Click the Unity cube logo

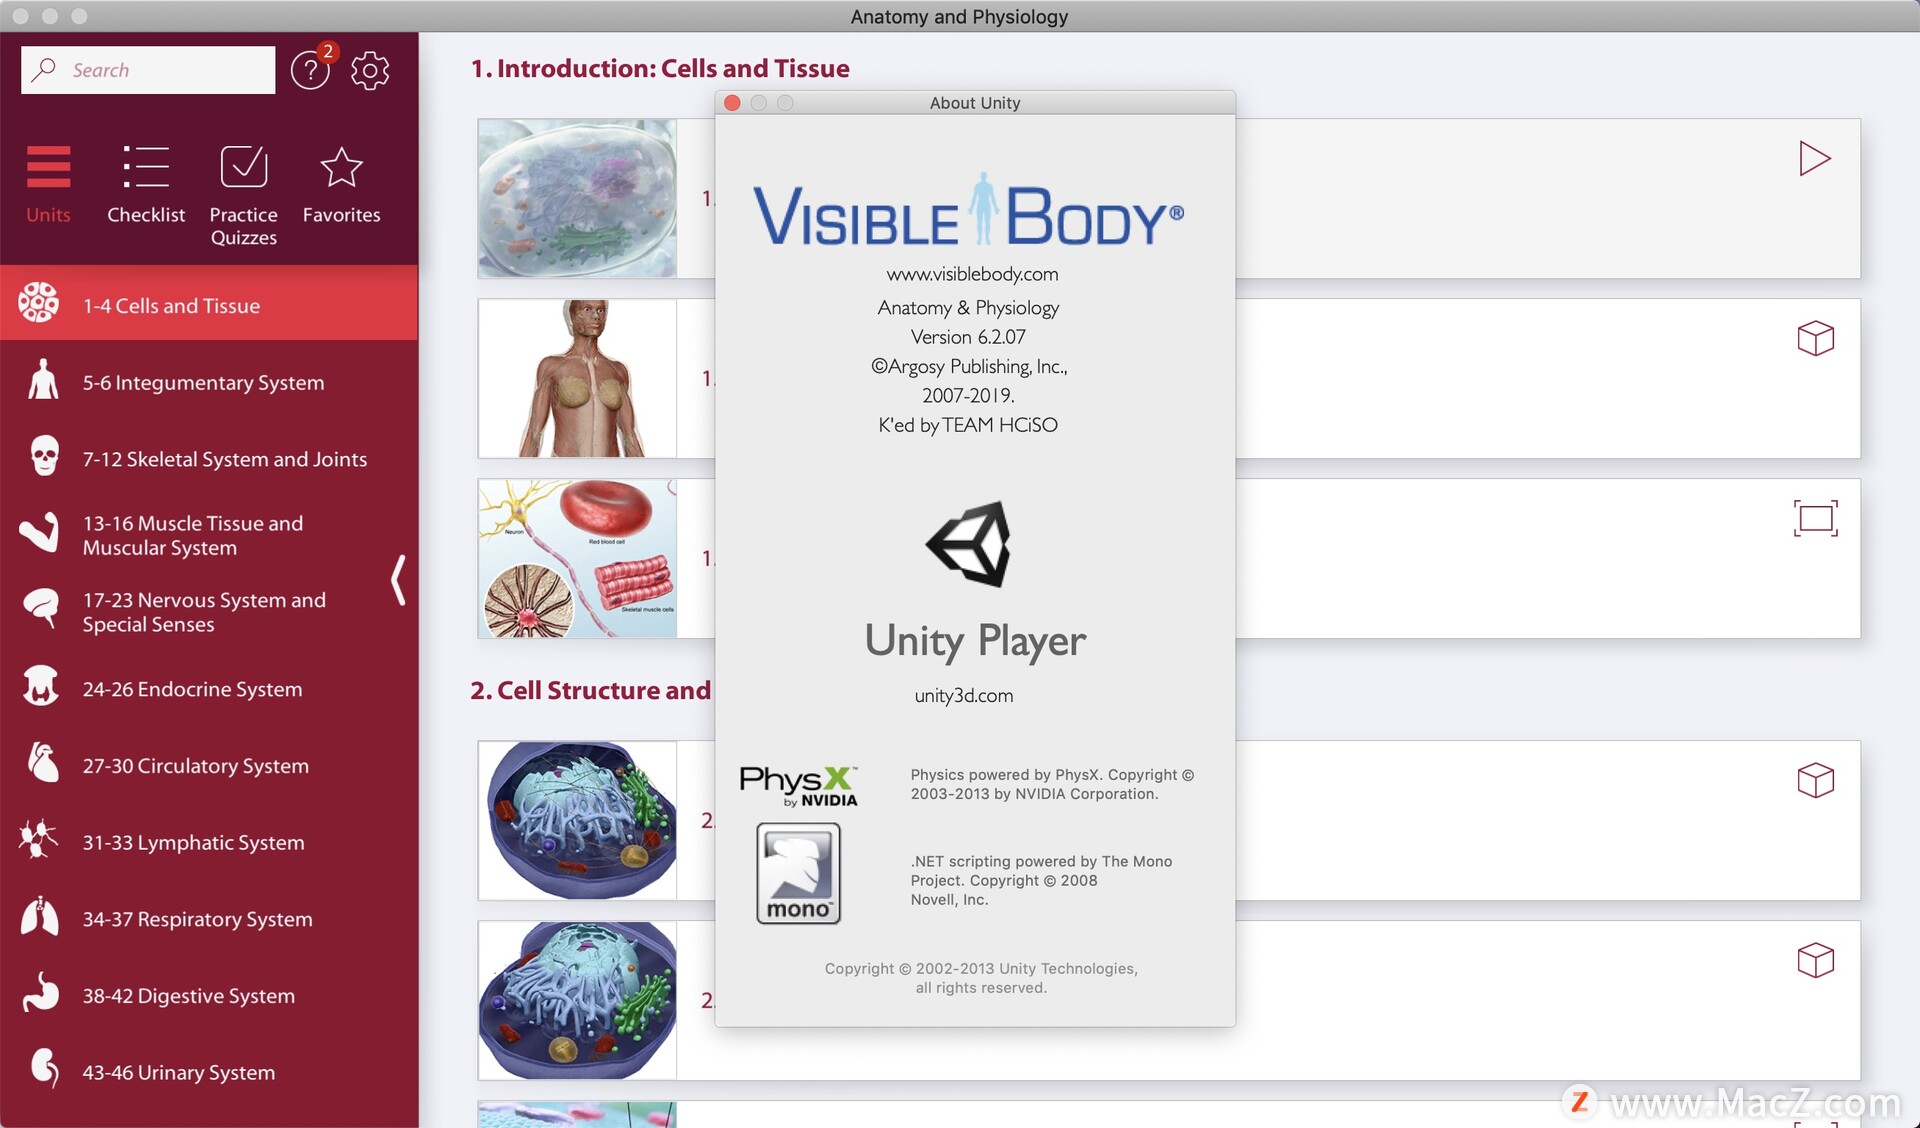click(x=968, y=544)
